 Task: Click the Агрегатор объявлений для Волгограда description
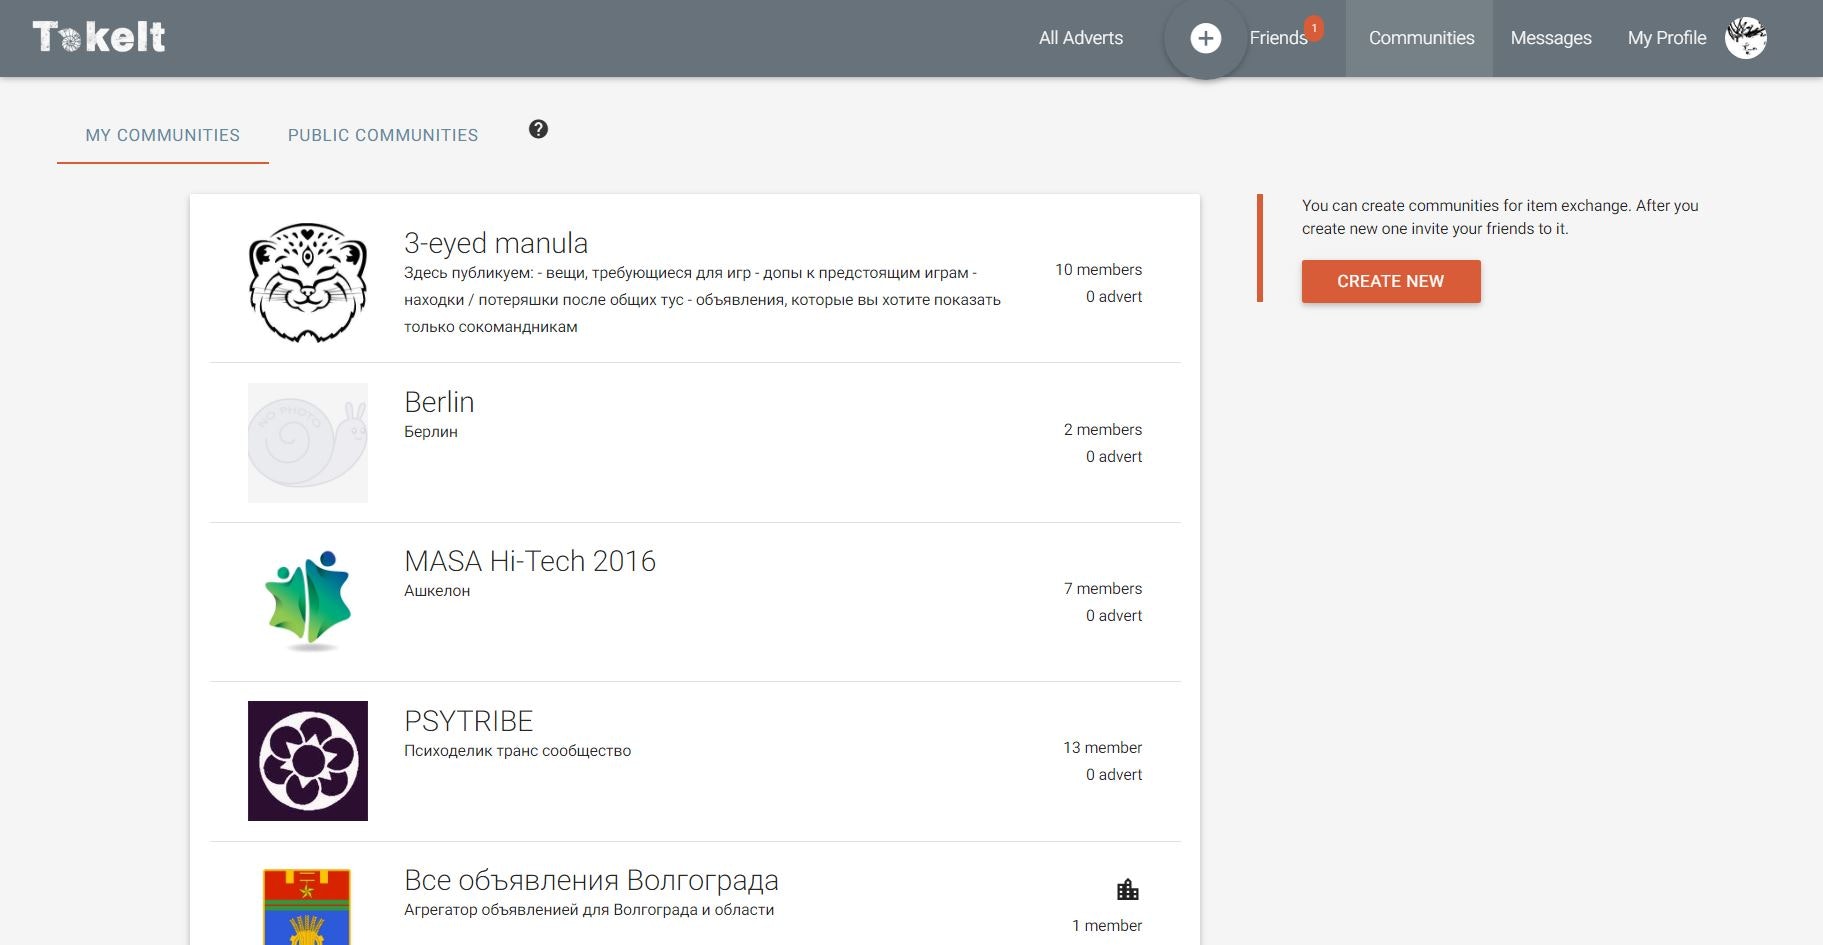[589, 910]
